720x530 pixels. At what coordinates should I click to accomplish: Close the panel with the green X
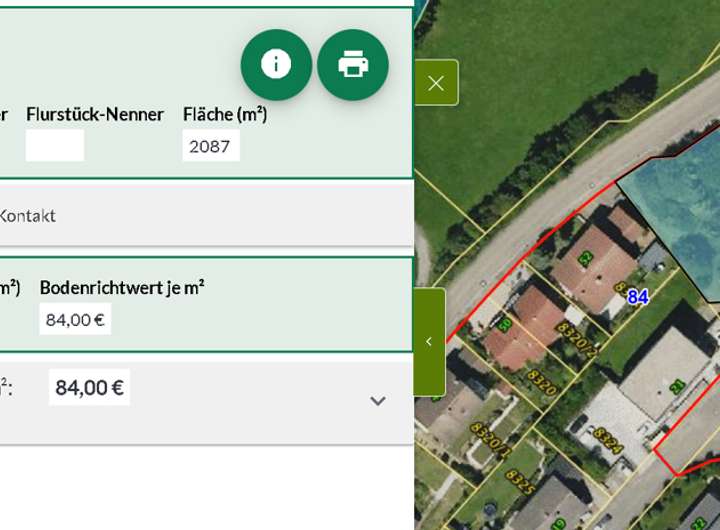coord(436,83)
